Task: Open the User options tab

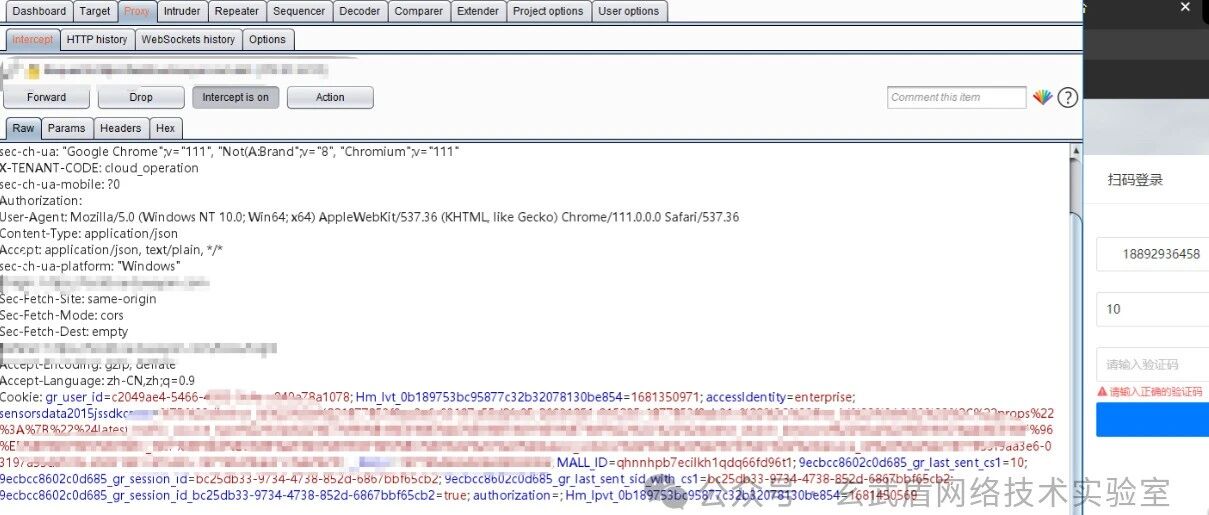Action: (629, 11)
